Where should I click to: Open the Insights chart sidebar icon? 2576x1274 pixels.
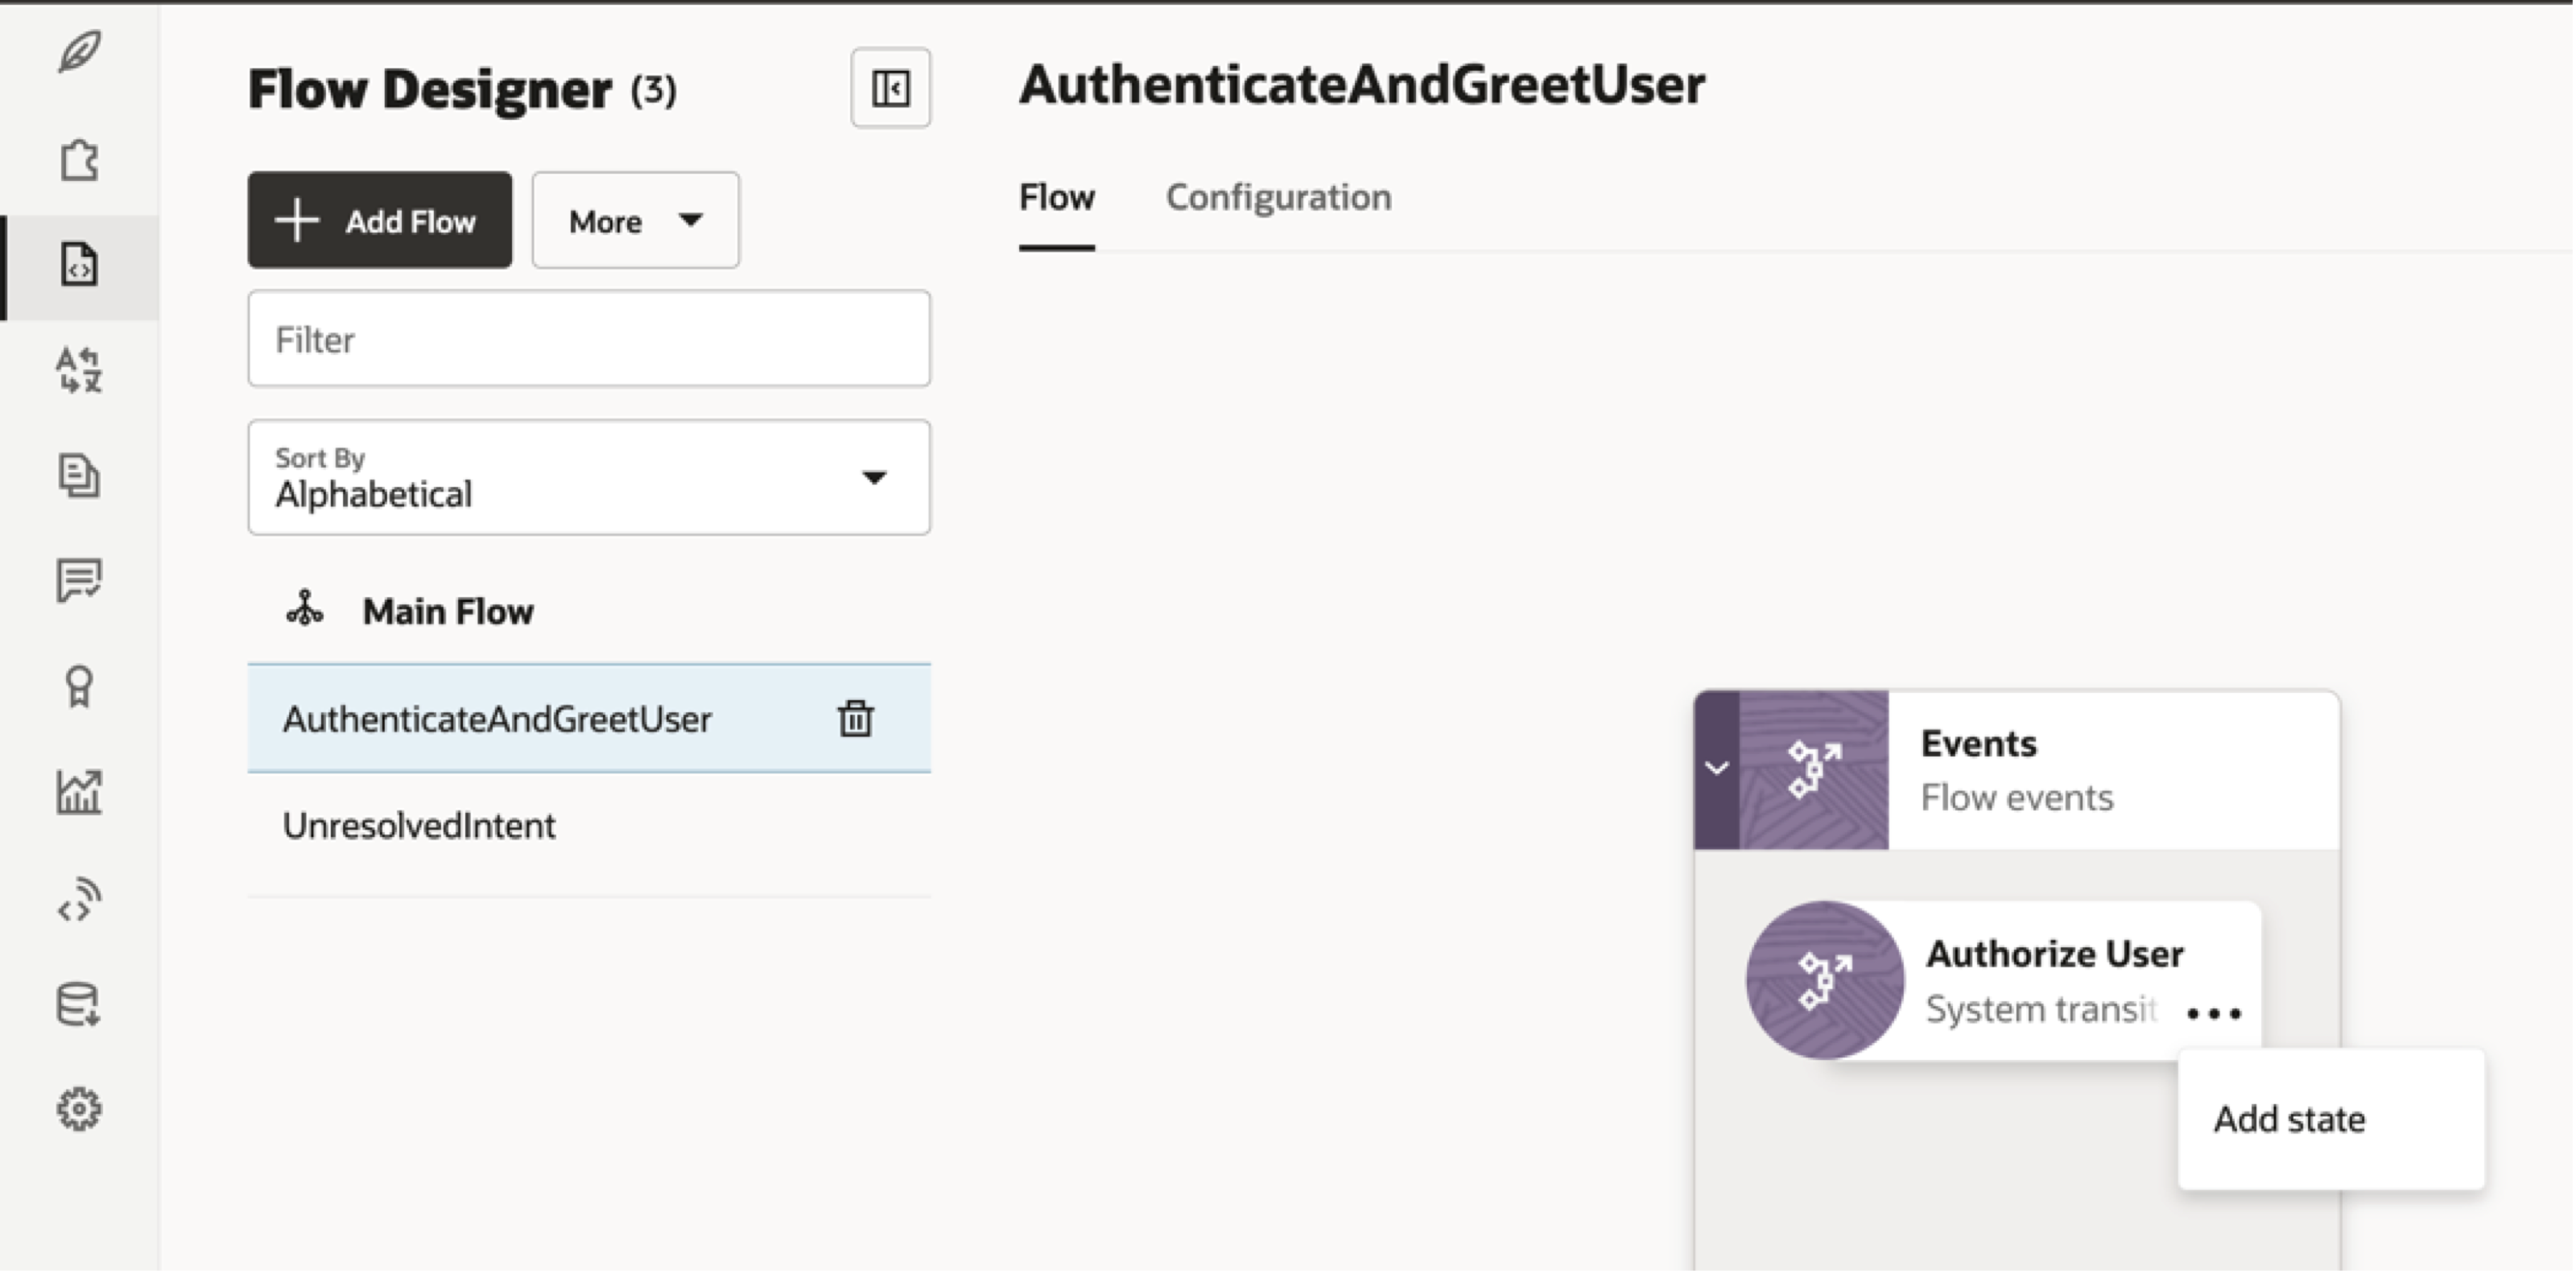(79, 791)
